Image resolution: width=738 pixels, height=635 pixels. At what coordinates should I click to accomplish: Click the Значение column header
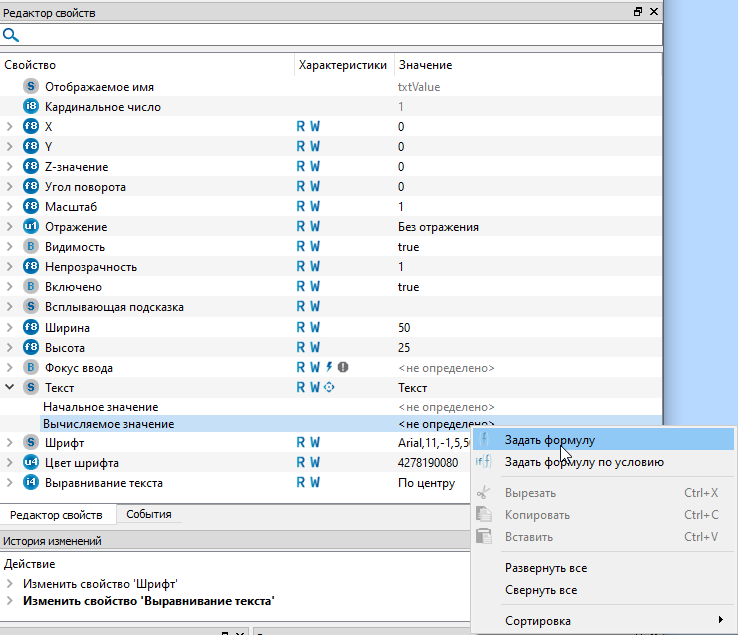point(426,65)
